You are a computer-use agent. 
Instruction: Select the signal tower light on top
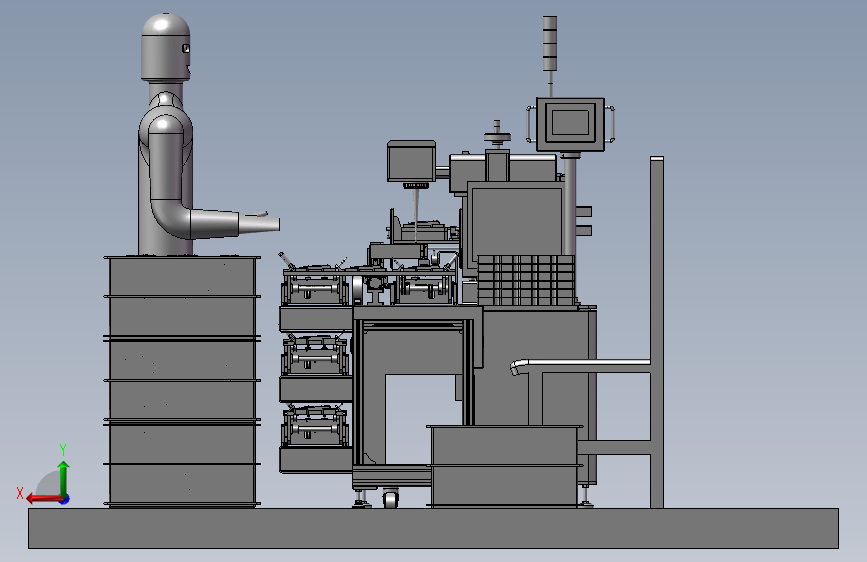click(550, 43)
